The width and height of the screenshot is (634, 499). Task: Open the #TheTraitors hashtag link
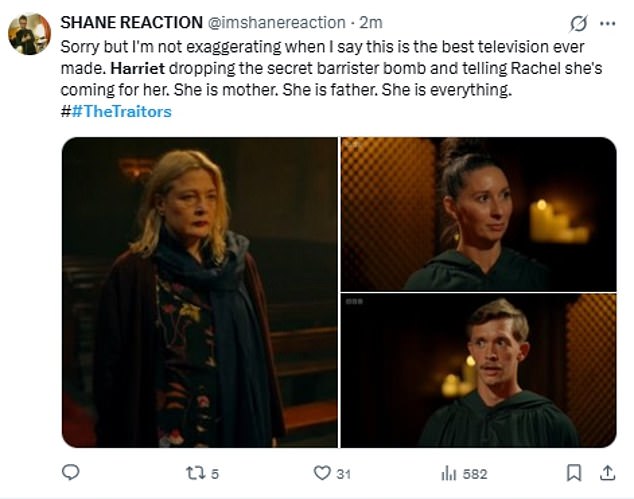121,112
